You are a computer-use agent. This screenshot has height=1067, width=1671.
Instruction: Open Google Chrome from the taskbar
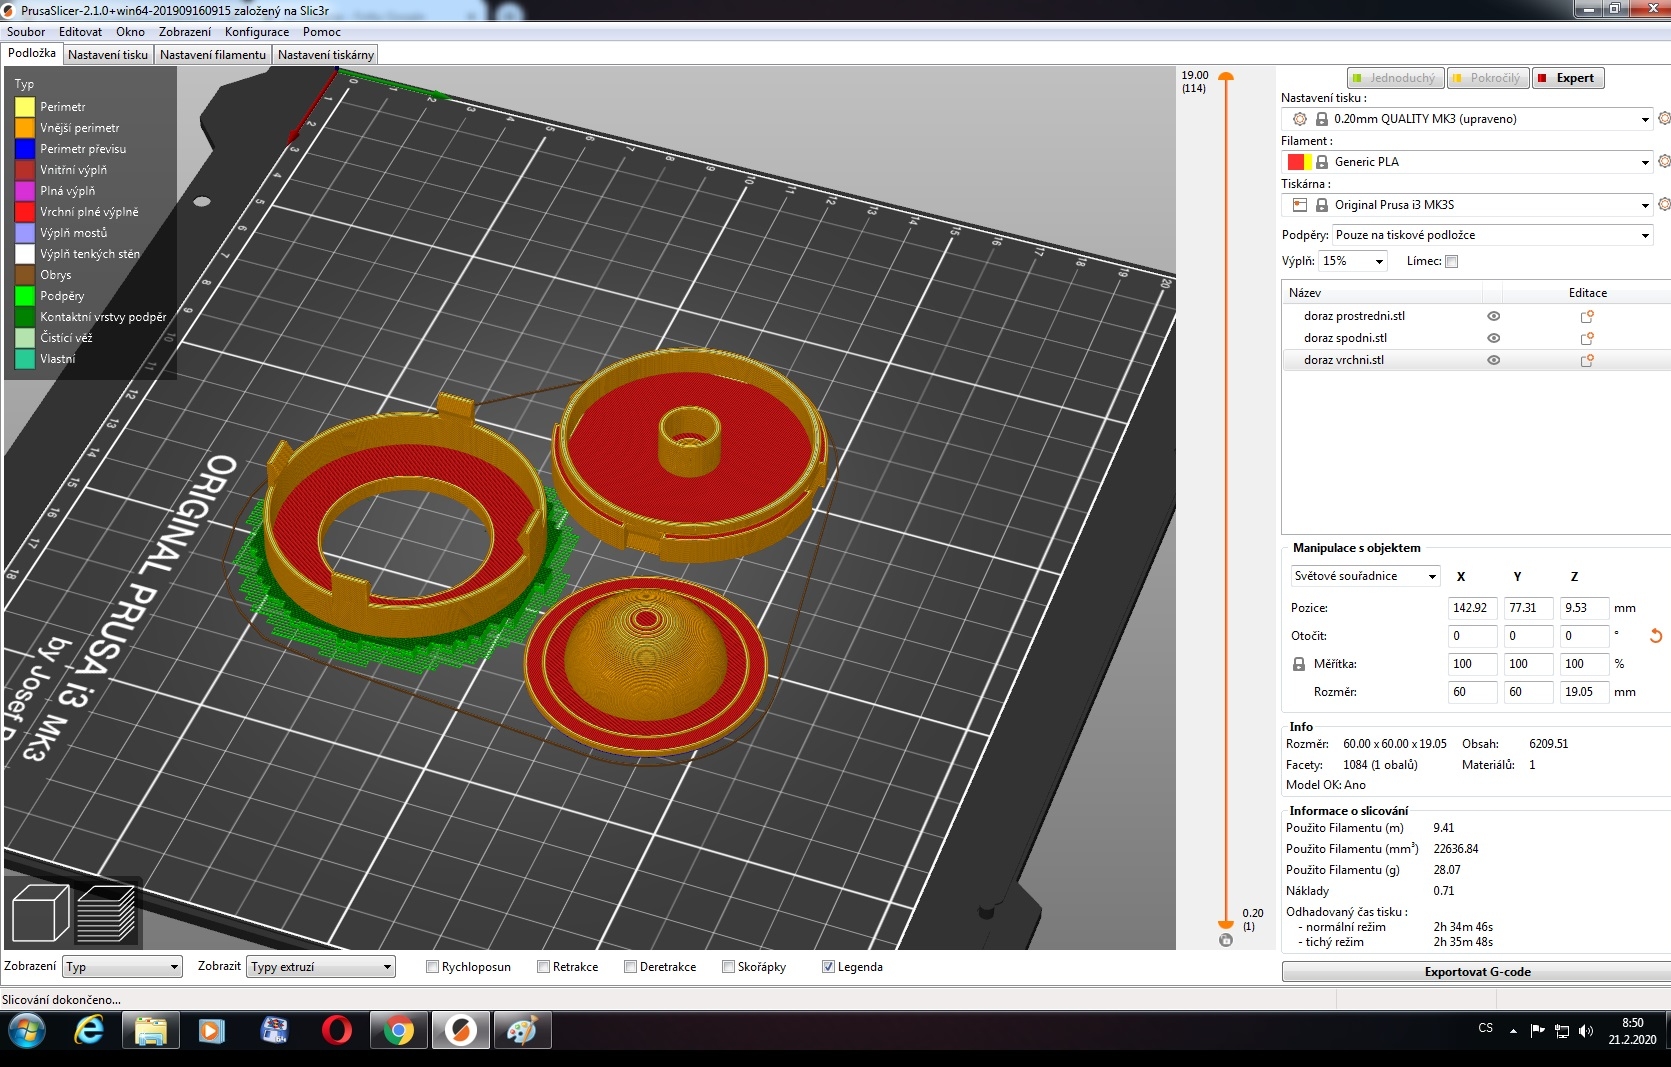coord(398,1030)
